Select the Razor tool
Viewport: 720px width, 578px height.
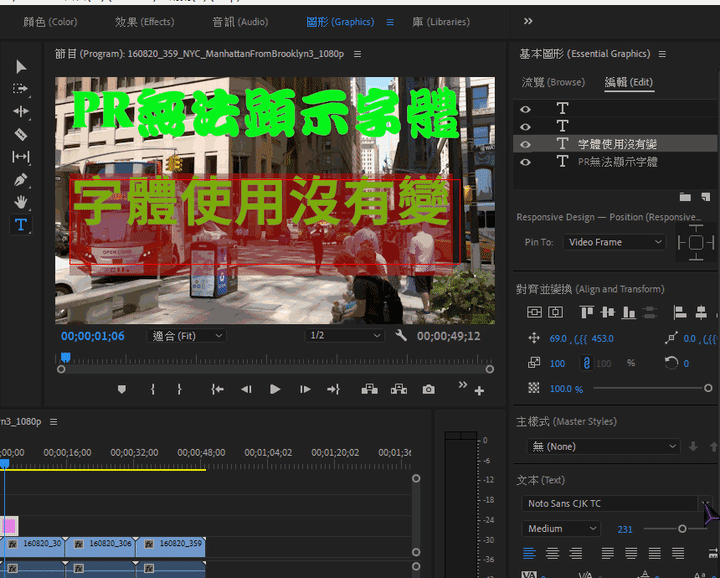point(21,134)
